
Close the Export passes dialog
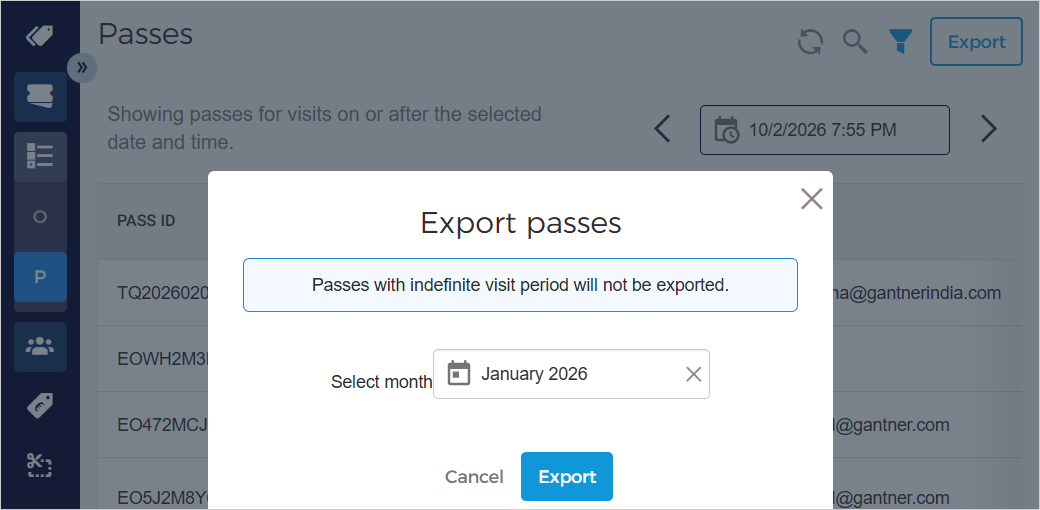coord(811,199)
